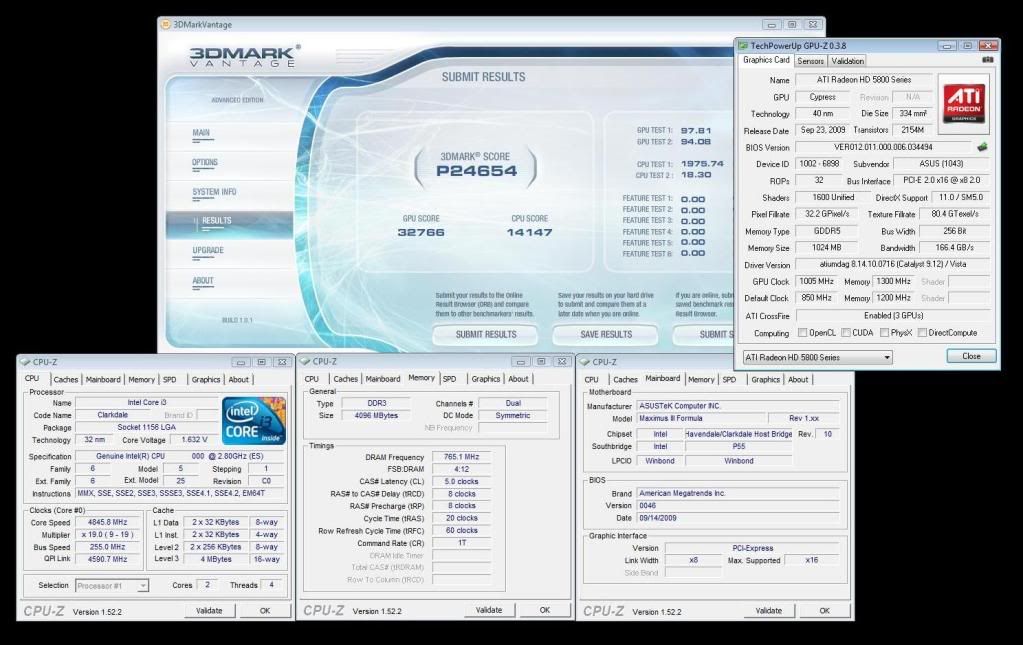Click the 3DMarkVantage title bar icon
The image size is (1023, 645).
[x=166, y=25]
